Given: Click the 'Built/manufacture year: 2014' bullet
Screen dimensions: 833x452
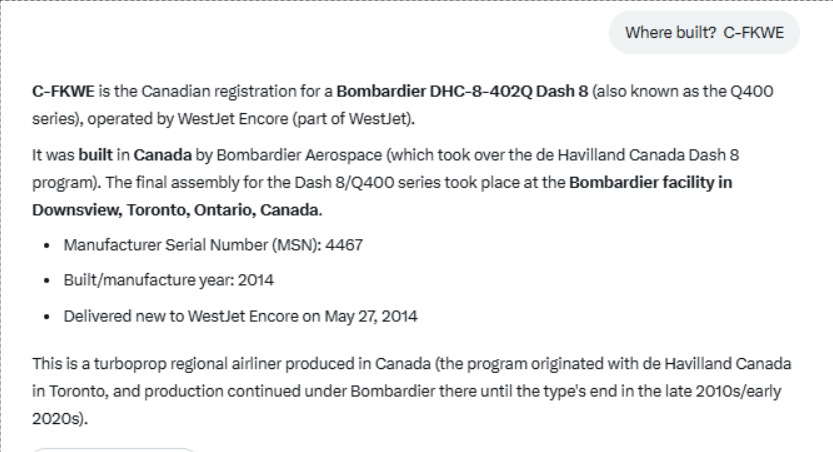Looking at the screenshot, I should [169, 280].
